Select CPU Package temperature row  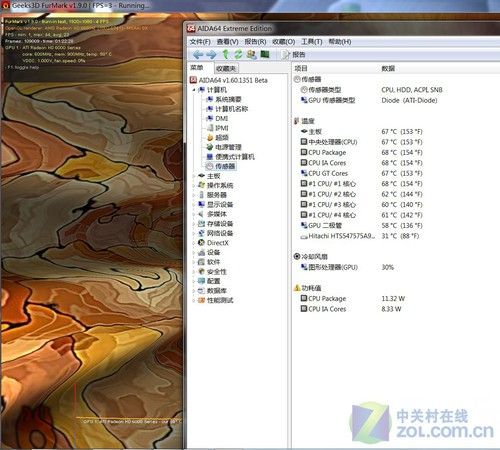tap(361, 152)
